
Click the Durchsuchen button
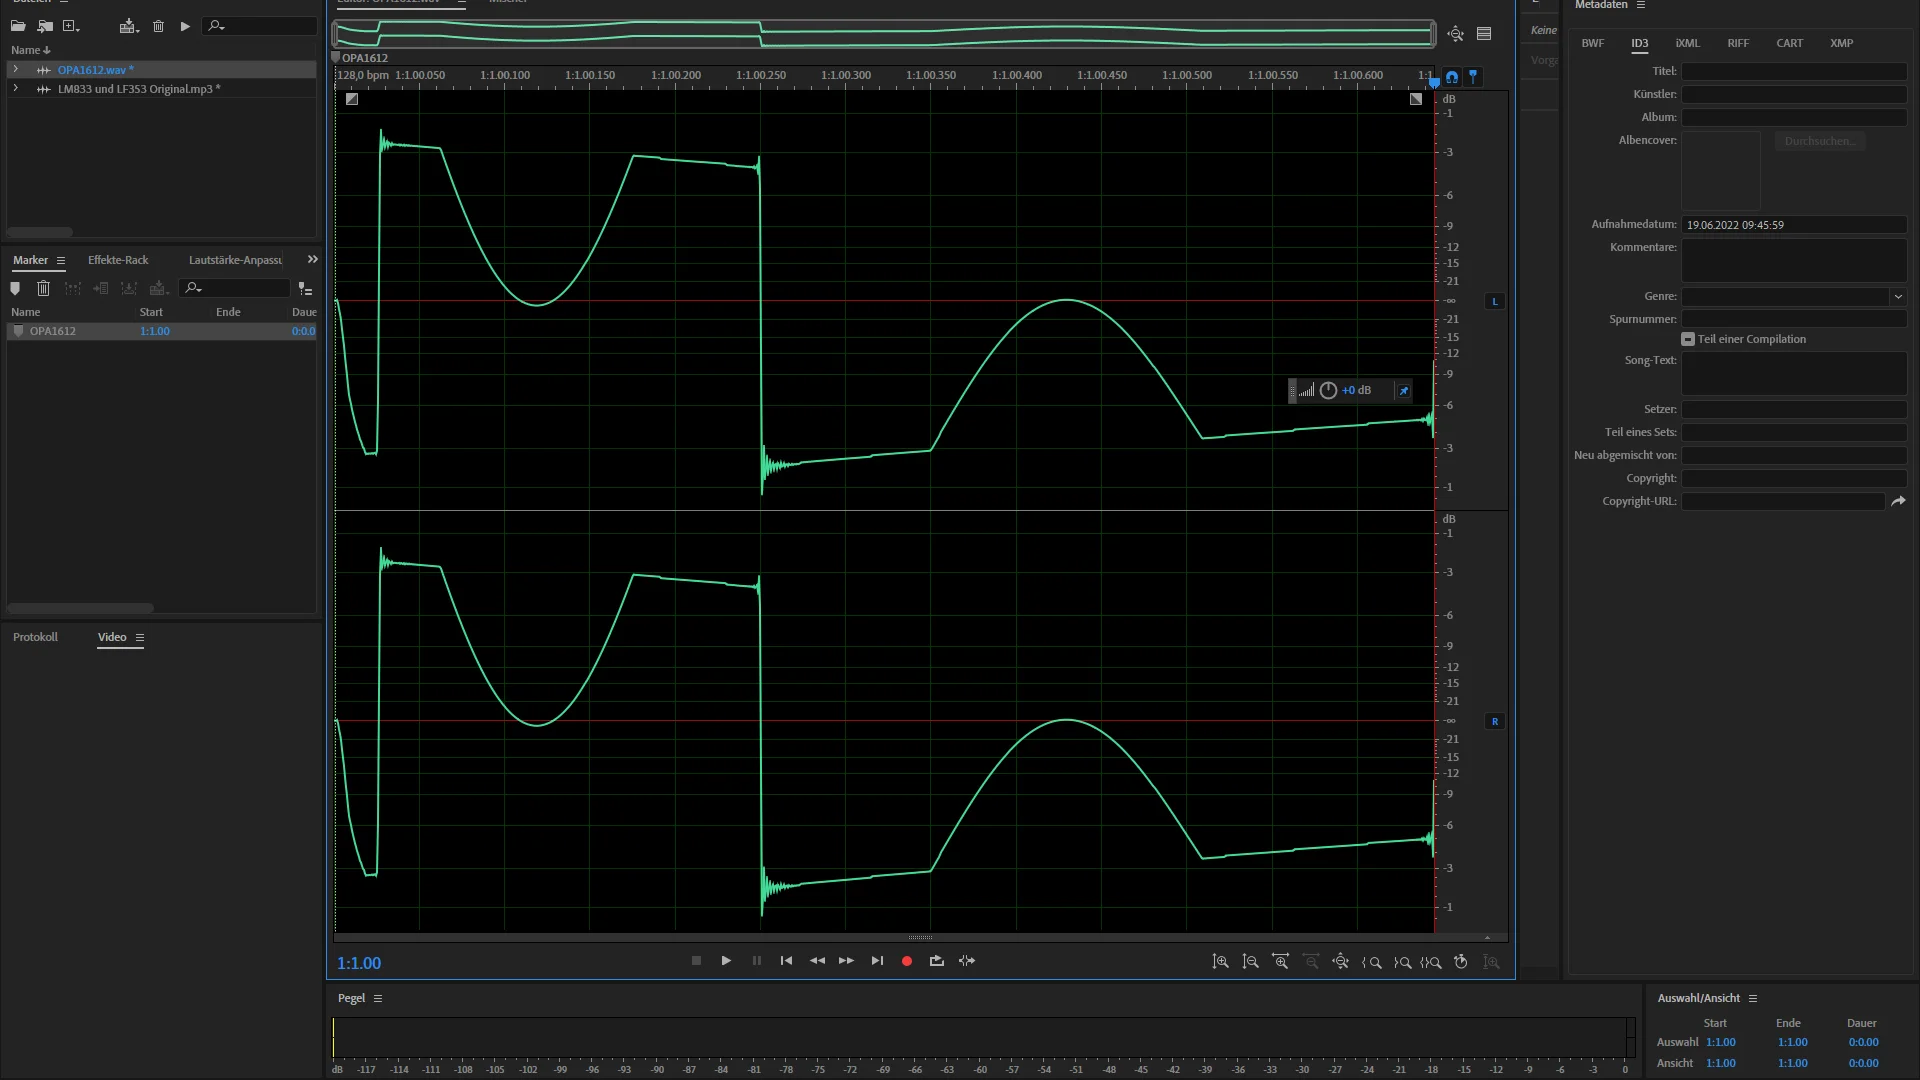point(1819,142)
